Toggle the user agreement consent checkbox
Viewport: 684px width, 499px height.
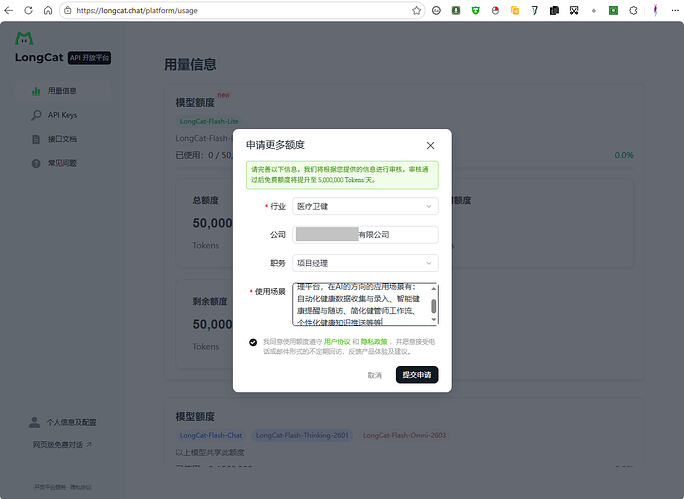[253, 342]
